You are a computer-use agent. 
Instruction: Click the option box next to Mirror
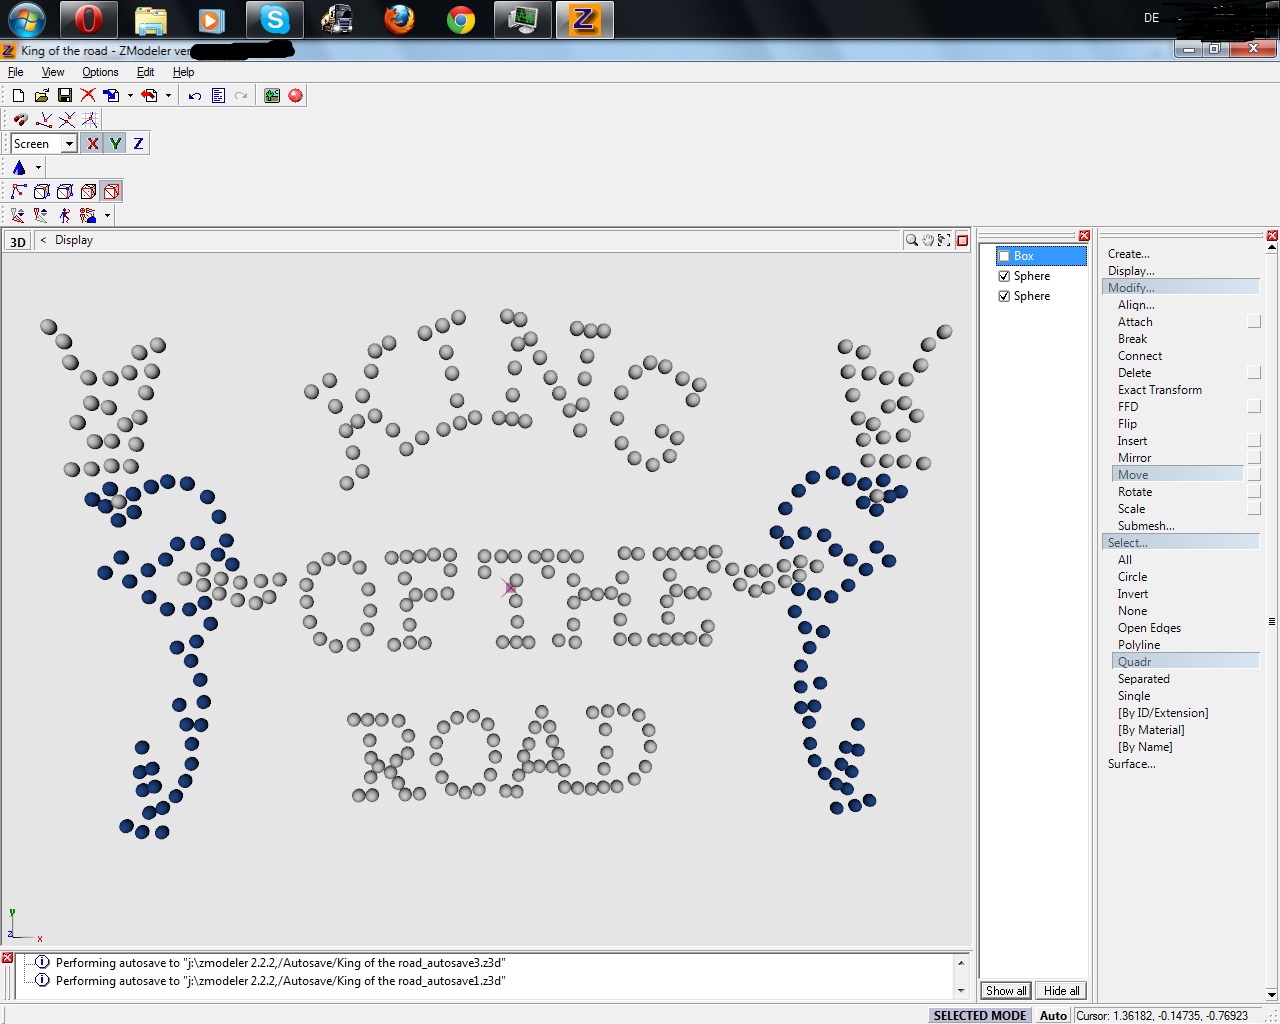[x=1254, y=458]
